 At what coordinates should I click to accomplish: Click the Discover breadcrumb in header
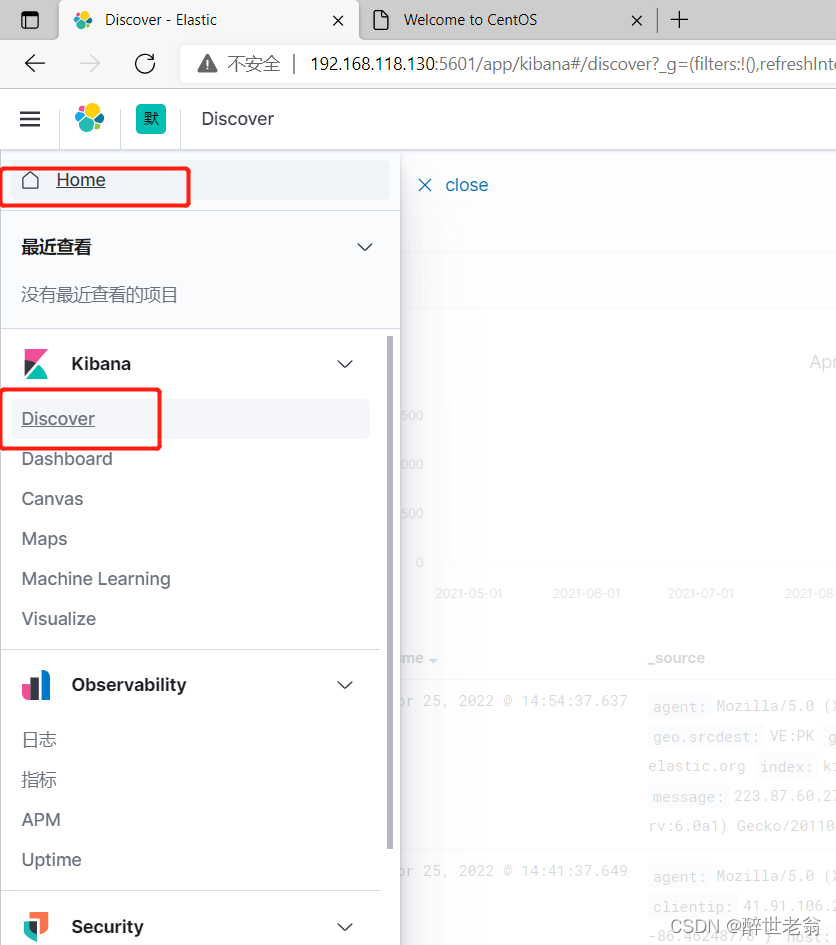(237, 119)
